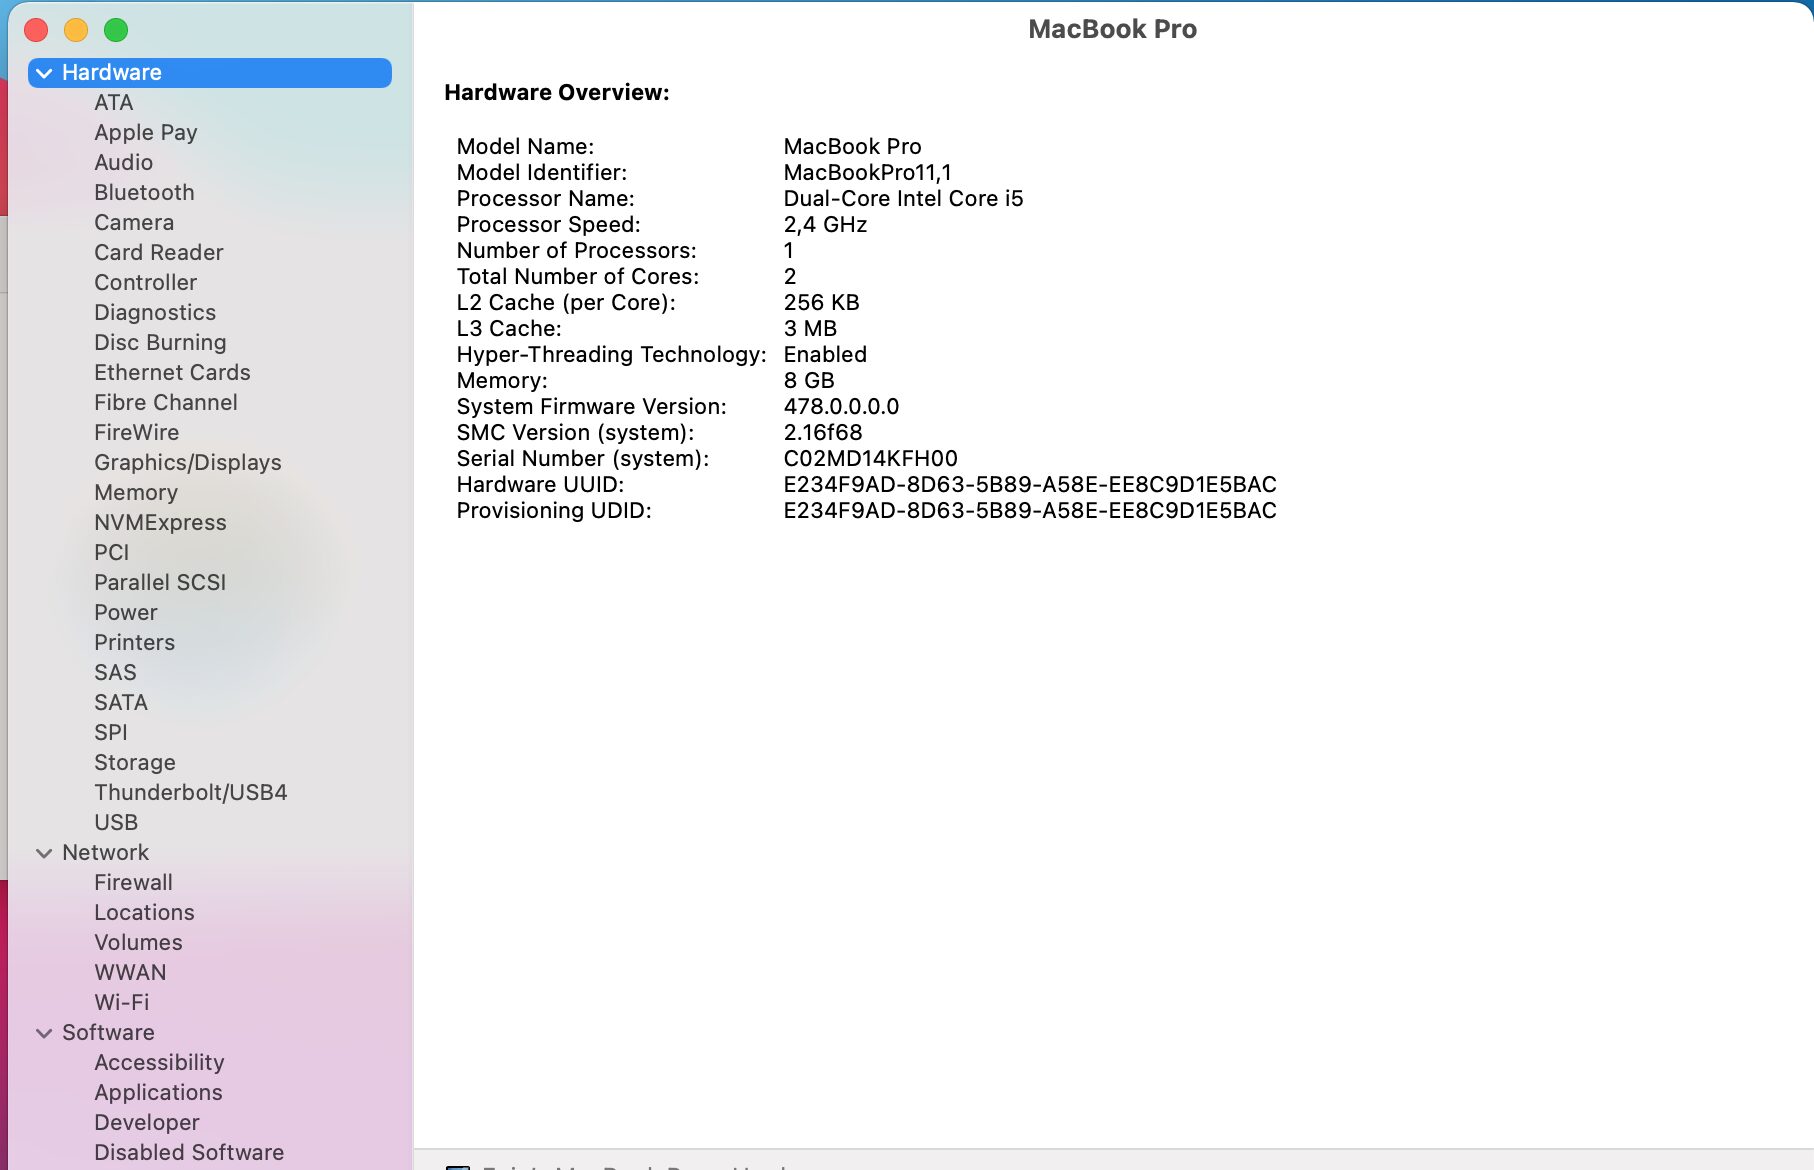The image size is (1814, 1170).
Task: Open SATA hardware details
Action: click(x=121, y=703)
